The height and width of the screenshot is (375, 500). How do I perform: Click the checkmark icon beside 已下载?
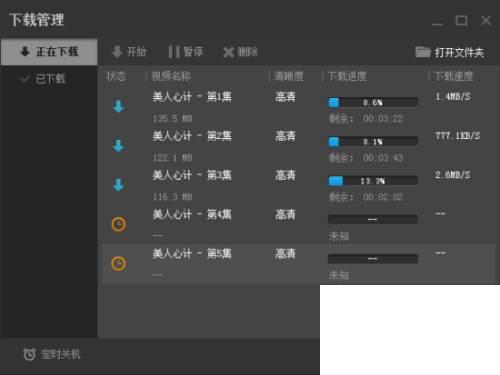click(24, 79)
